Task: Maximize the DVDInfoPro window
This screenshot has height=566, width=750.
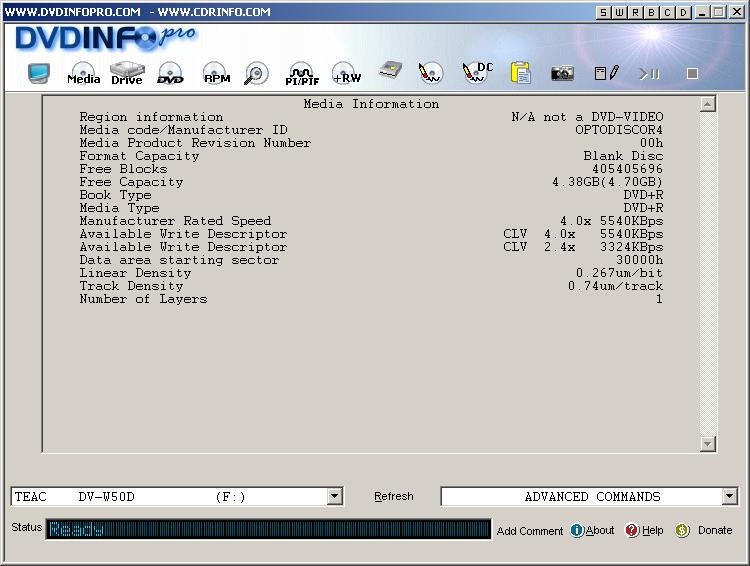Action: coord(718,12)
